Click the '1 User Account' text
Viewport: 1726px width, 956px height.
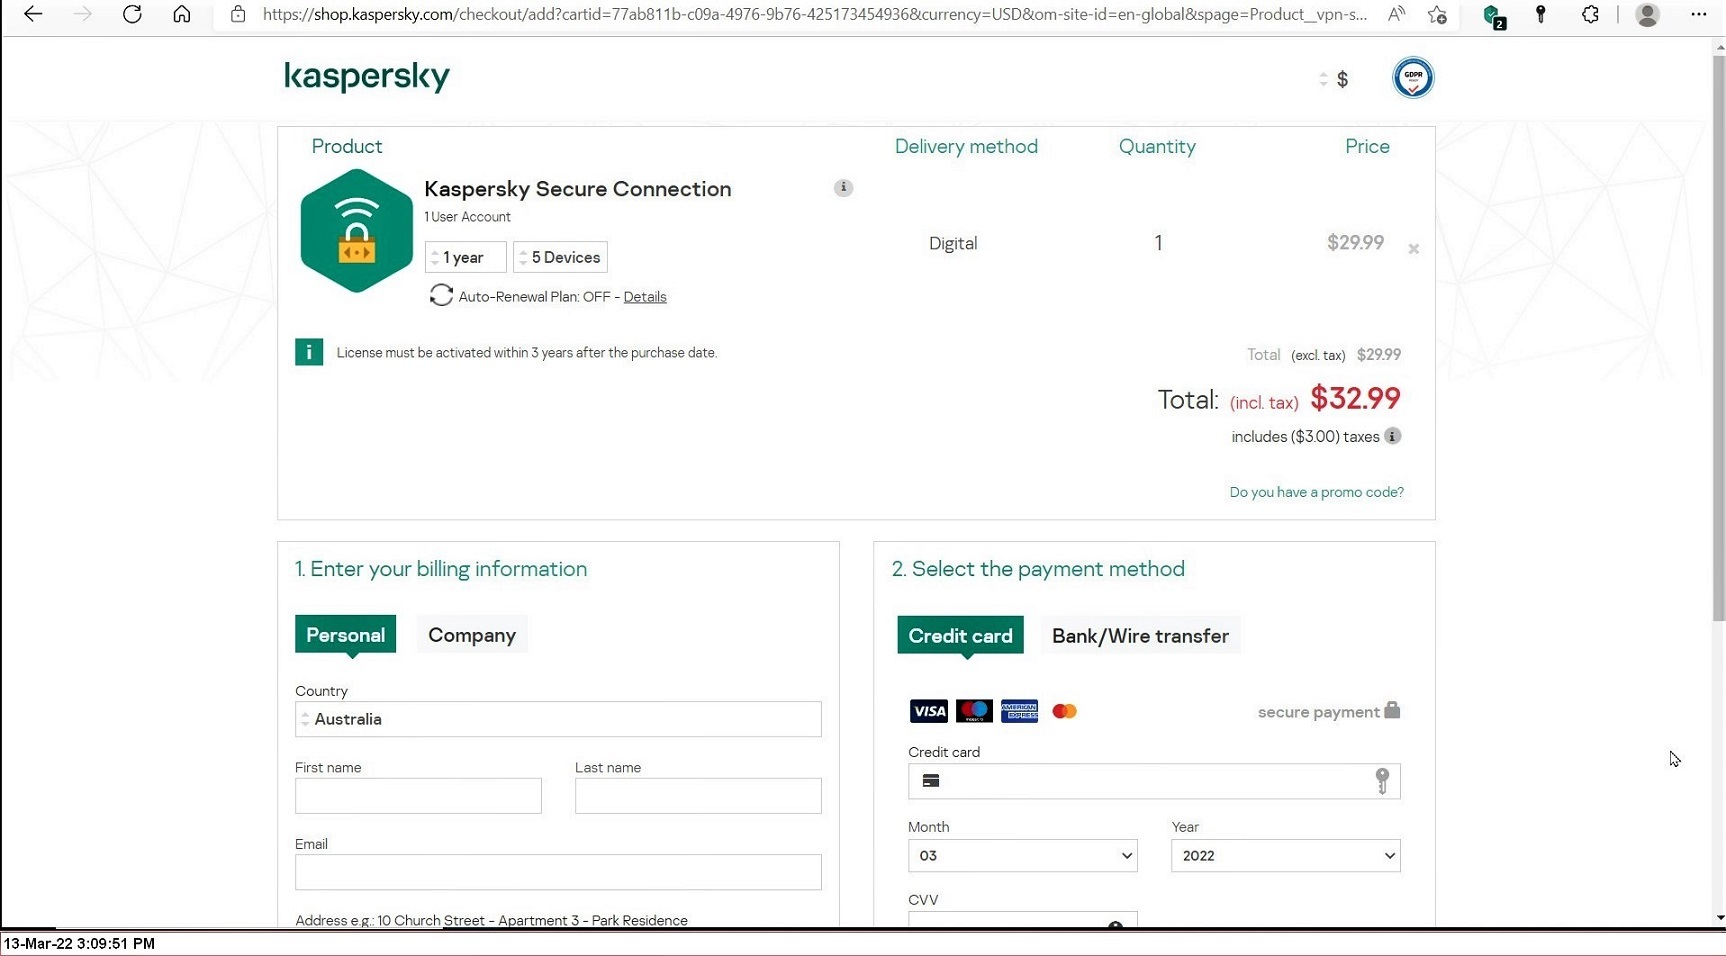click(467, 217)
